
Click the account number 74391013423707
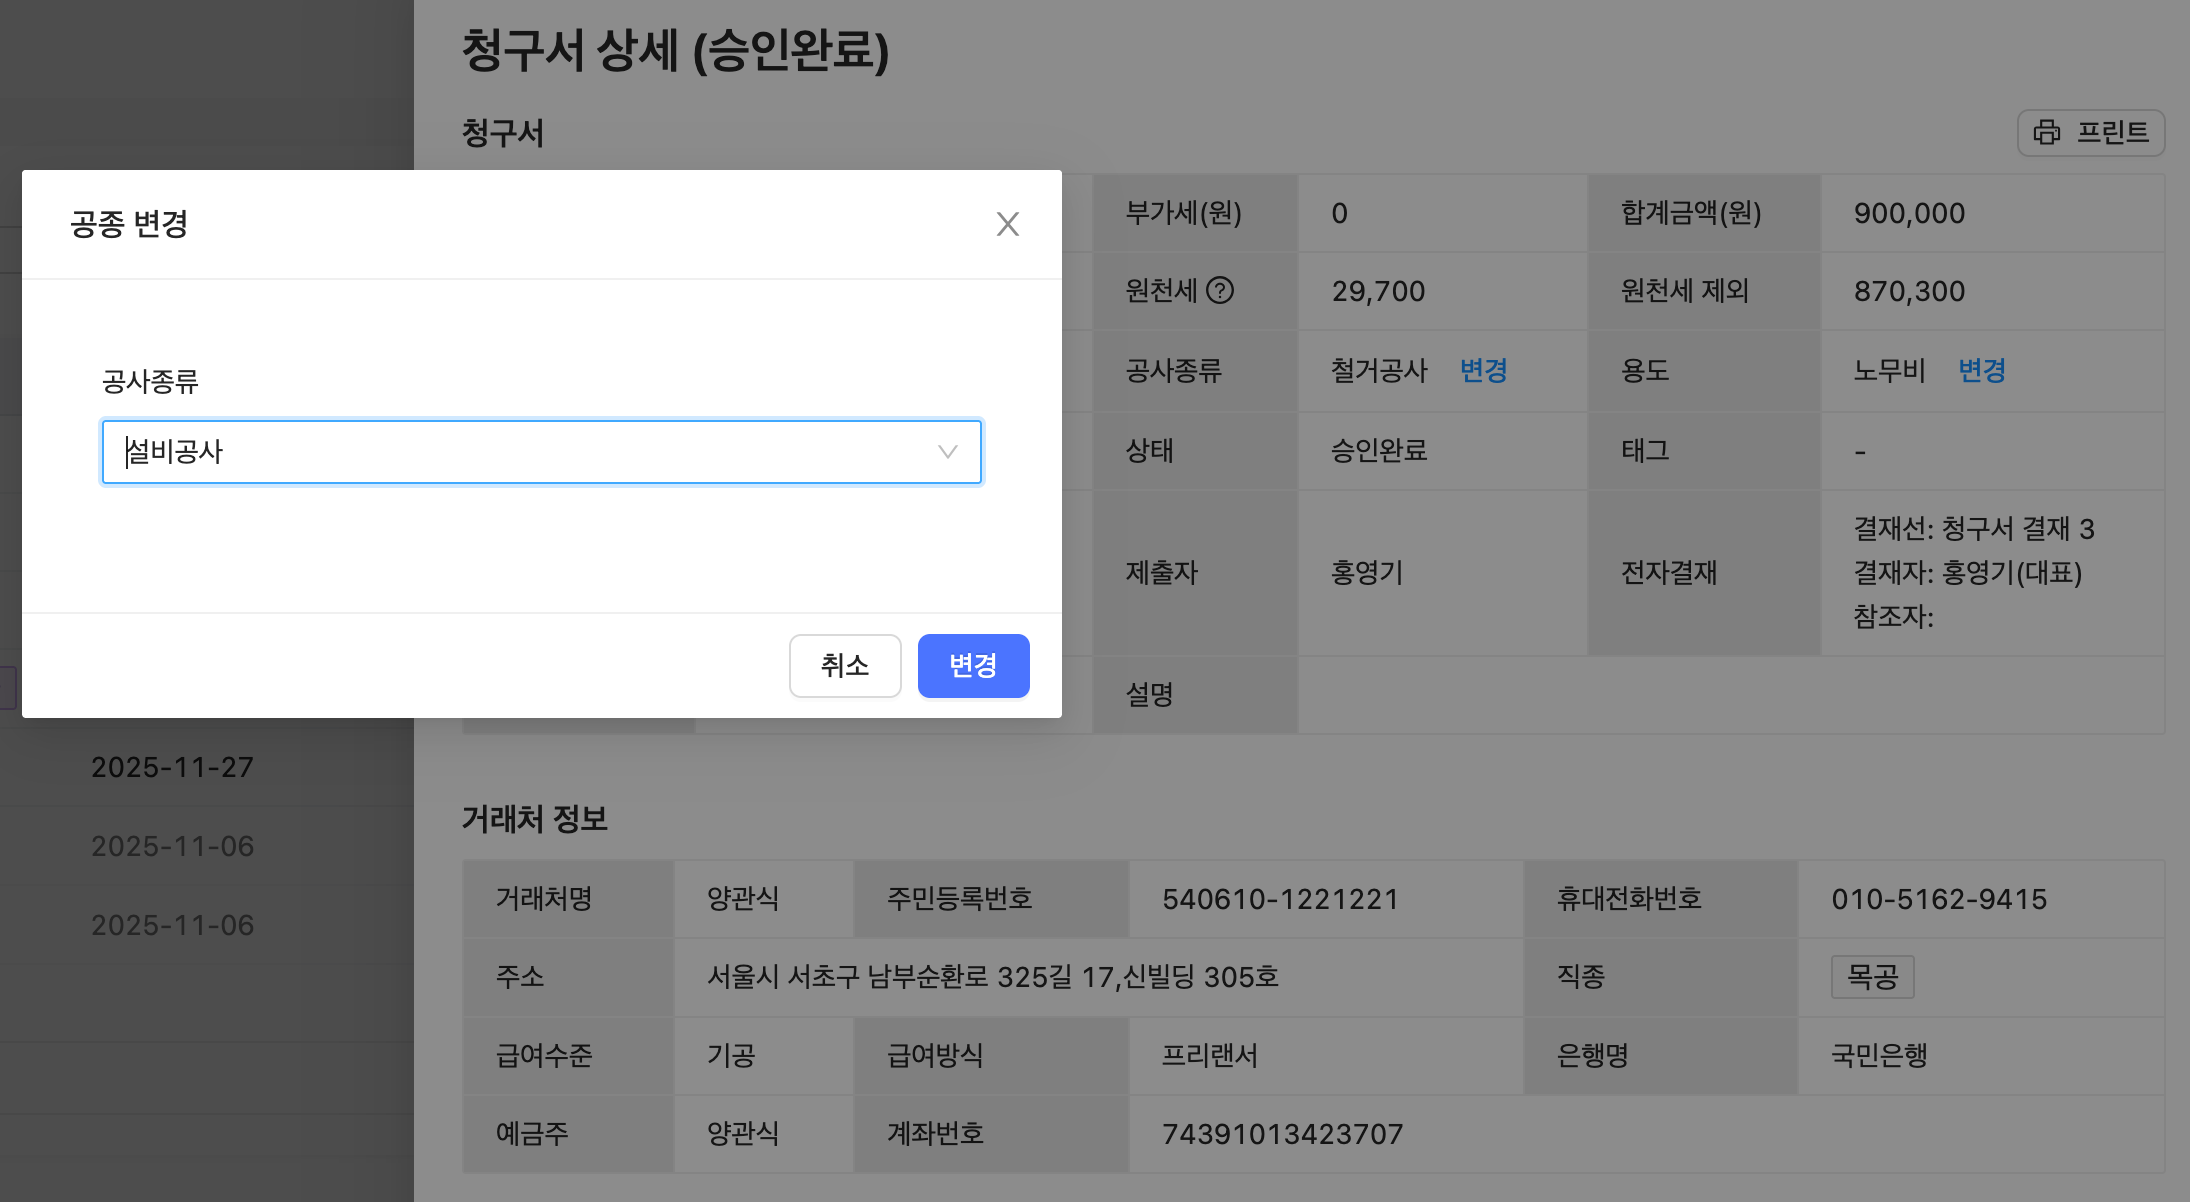(x=1282, y=1134)
